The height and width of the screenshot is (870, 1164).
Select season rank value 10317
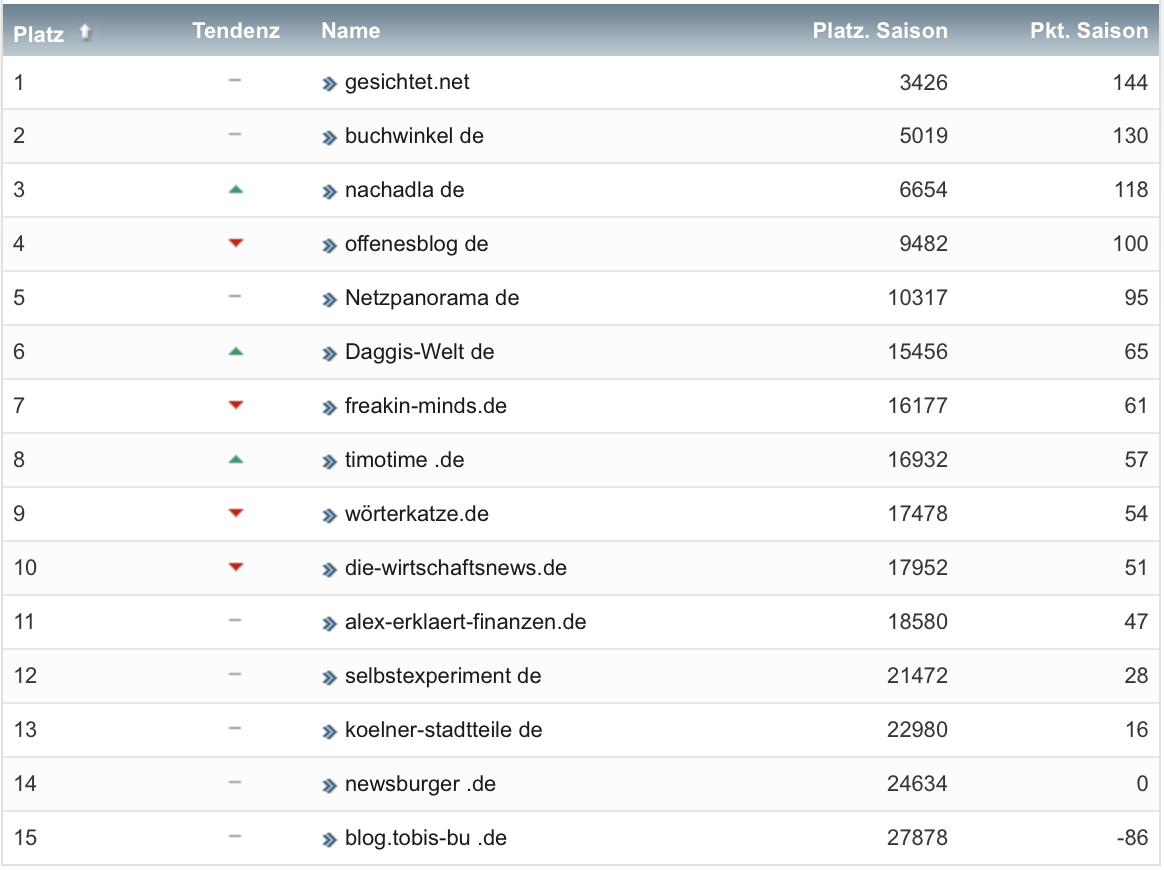point(918,298)
